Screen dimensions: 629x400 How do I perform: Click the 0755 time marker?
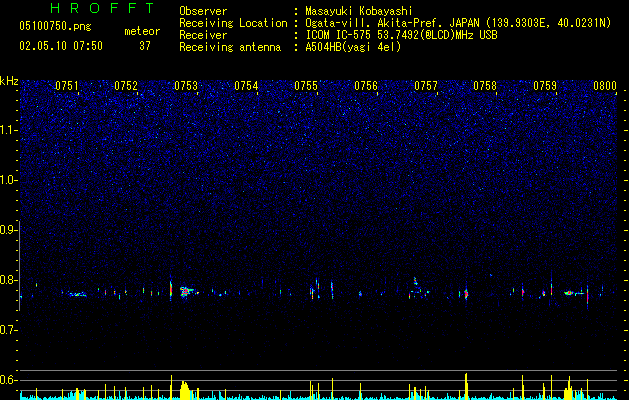(306, 86)
